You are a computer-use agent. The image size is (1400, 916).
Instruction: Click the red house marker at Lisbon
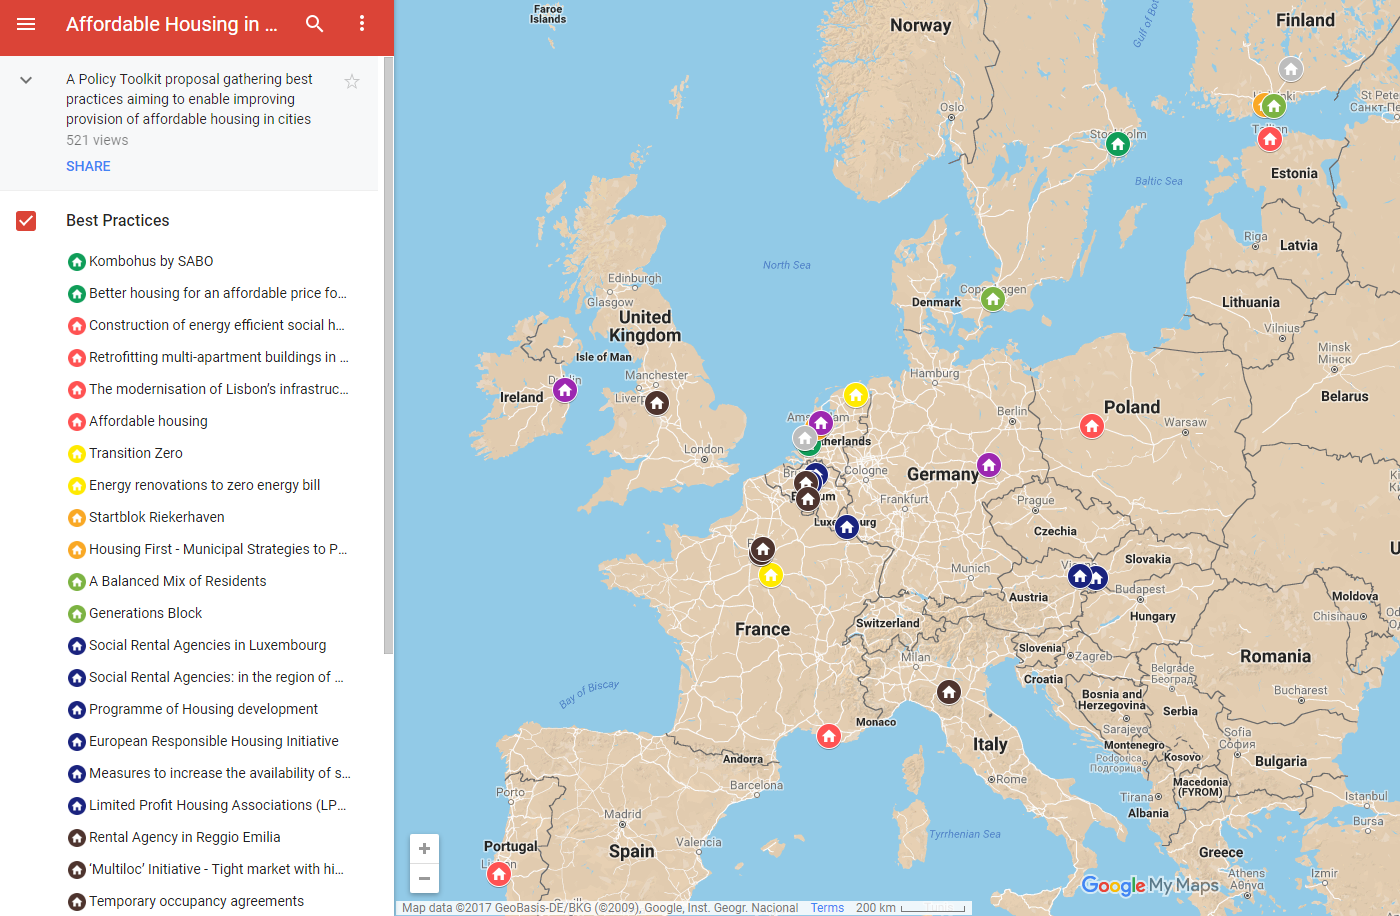coord(499,874)
